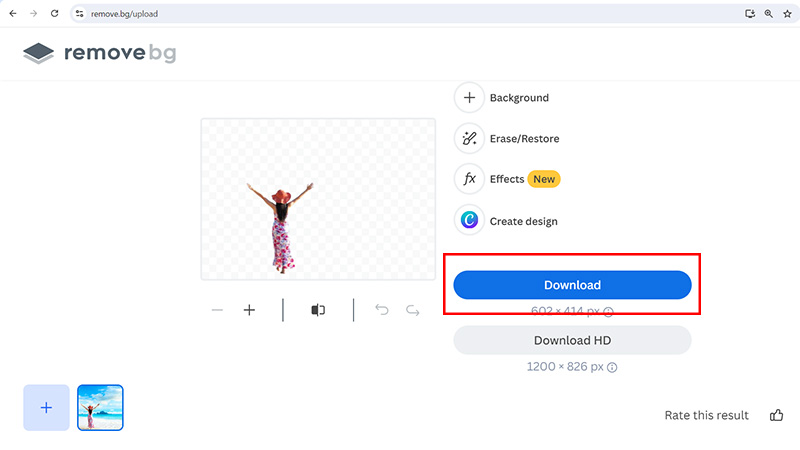Show info for Download HD size

point(612,368)
